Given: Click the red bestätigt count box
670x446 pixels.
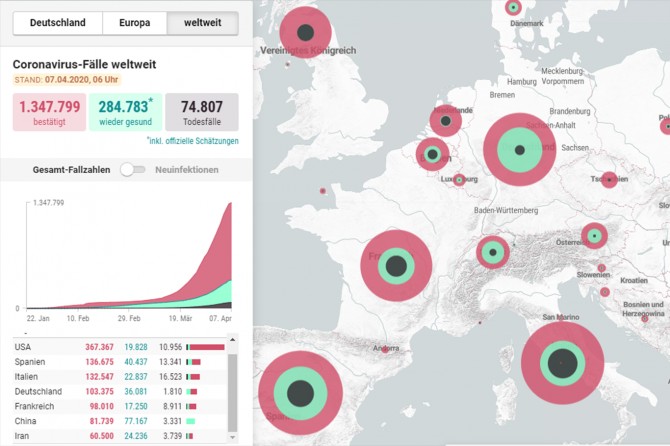Looking at the screenshot, I should 47,112.
